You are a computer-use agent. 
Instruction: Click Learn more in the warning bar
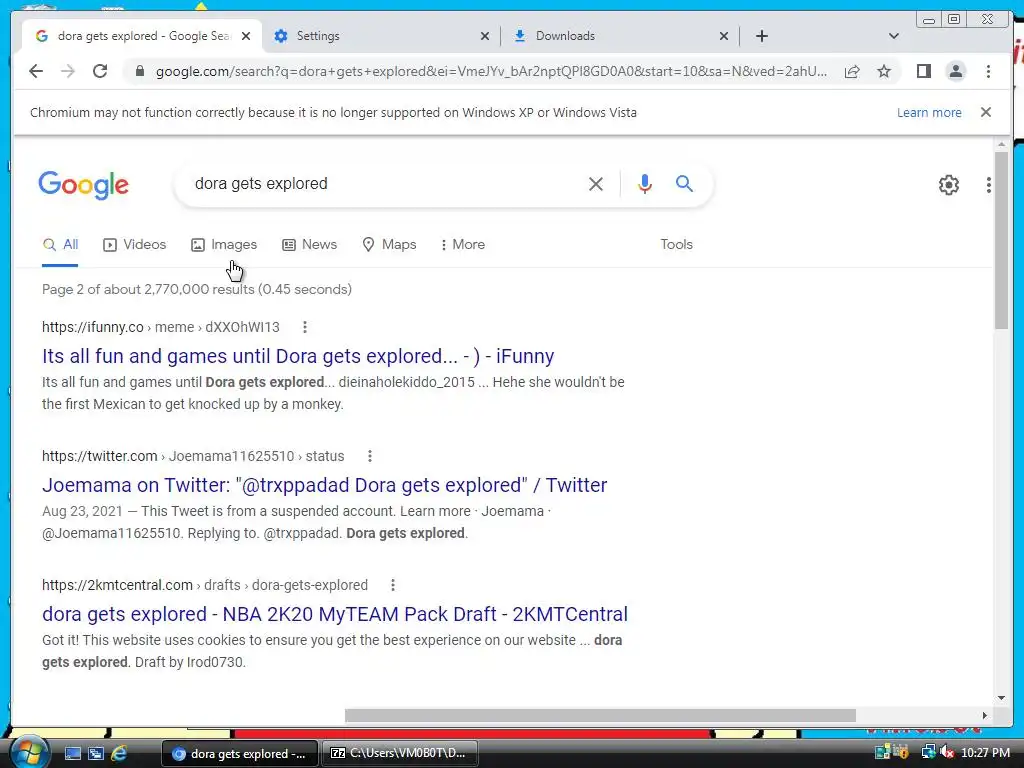[x=929, y=112]
